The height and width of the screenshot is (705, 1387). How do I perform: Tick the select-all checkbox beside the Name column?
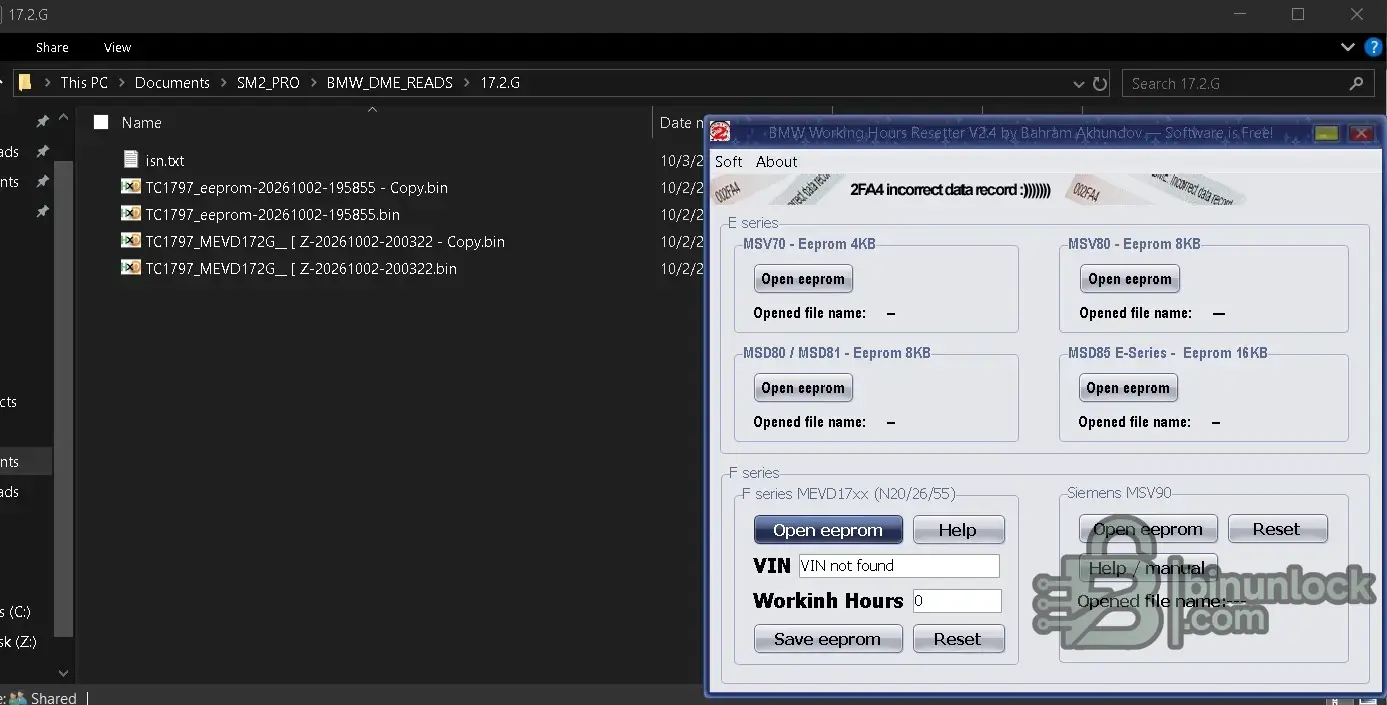[x=100, y=123]
